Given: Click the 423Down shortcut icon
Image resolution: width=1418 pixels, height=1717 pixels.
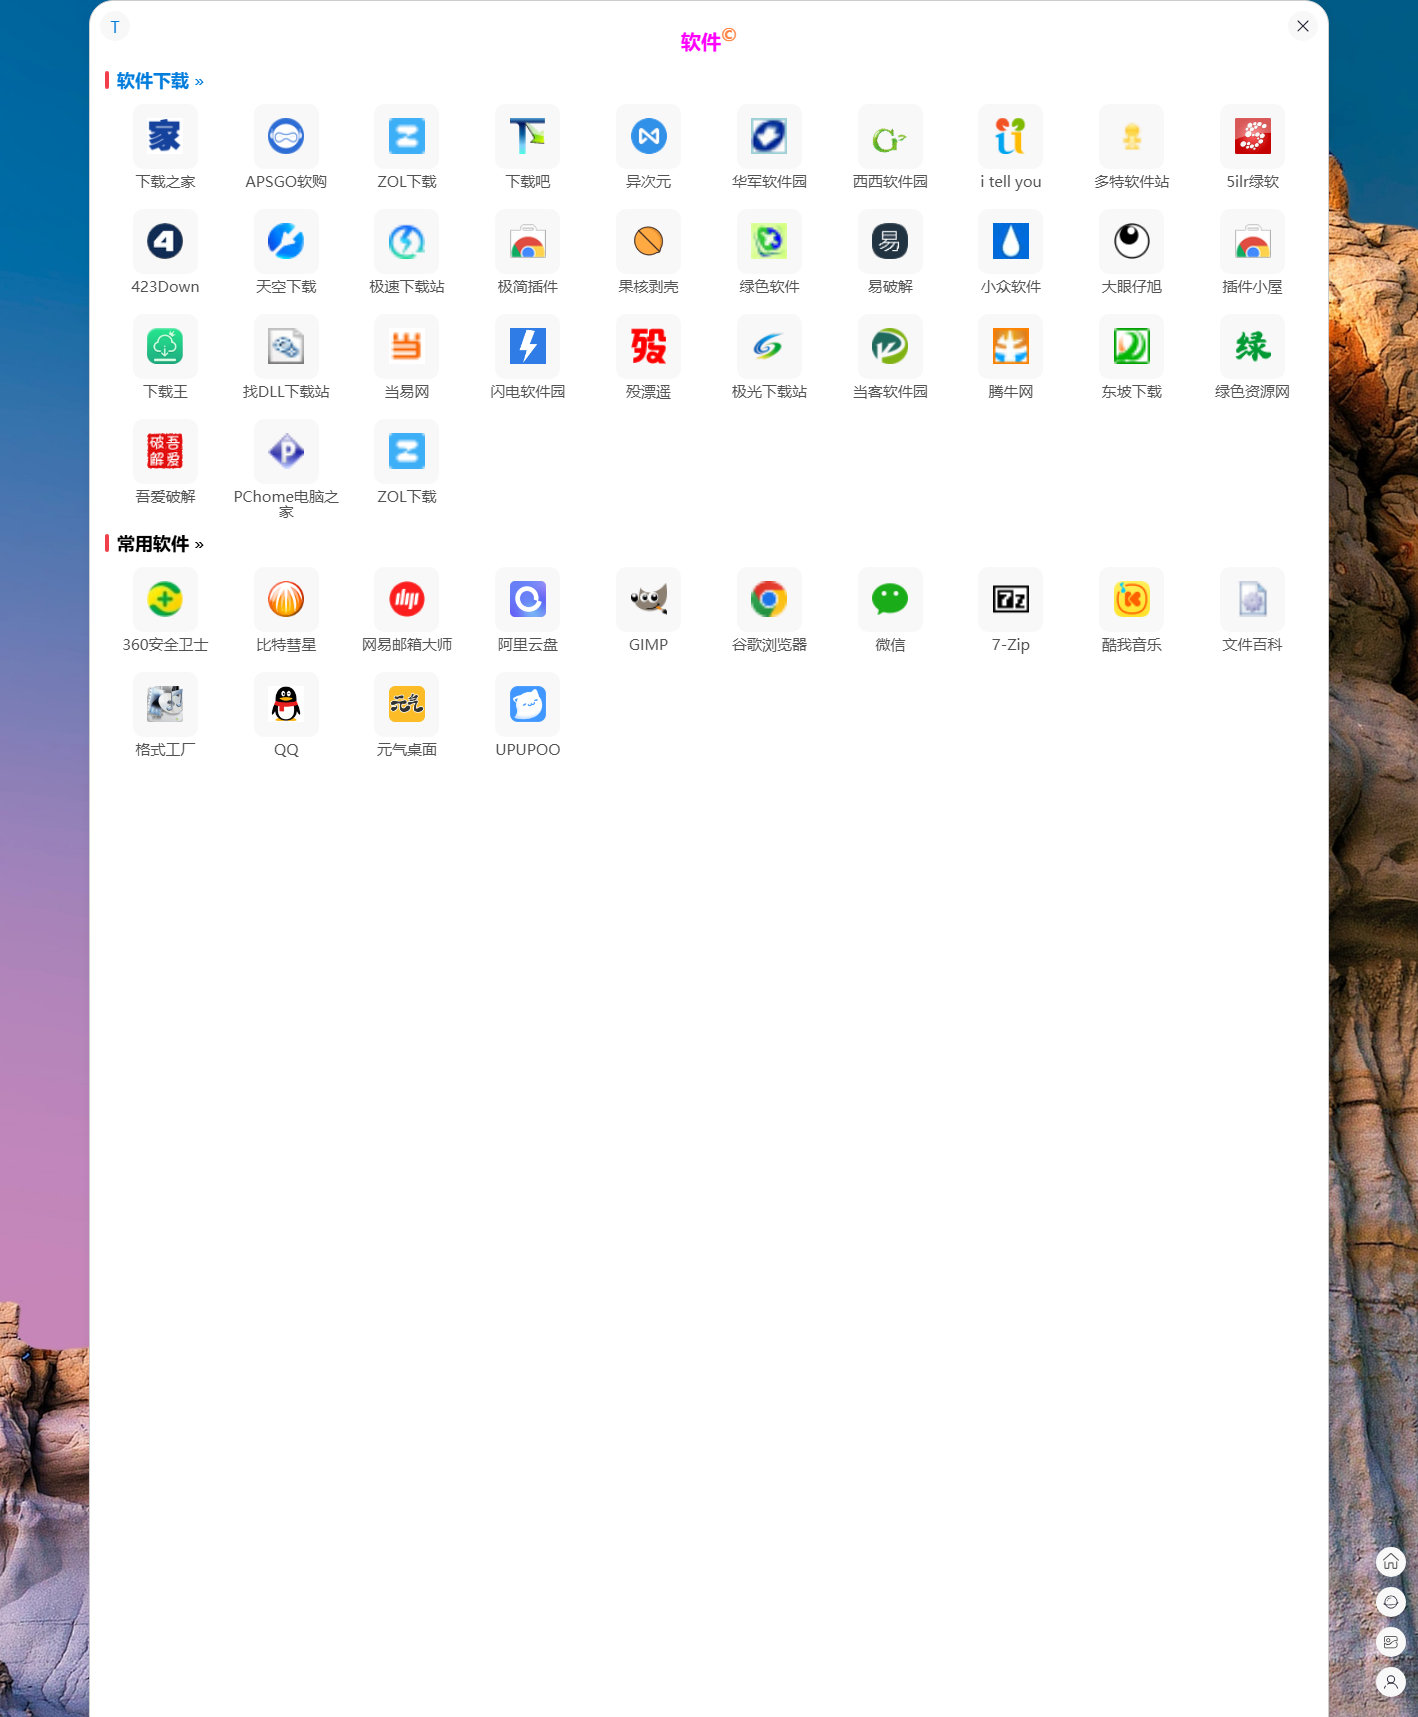Looking at the screenshot, I should pos(165,242).
